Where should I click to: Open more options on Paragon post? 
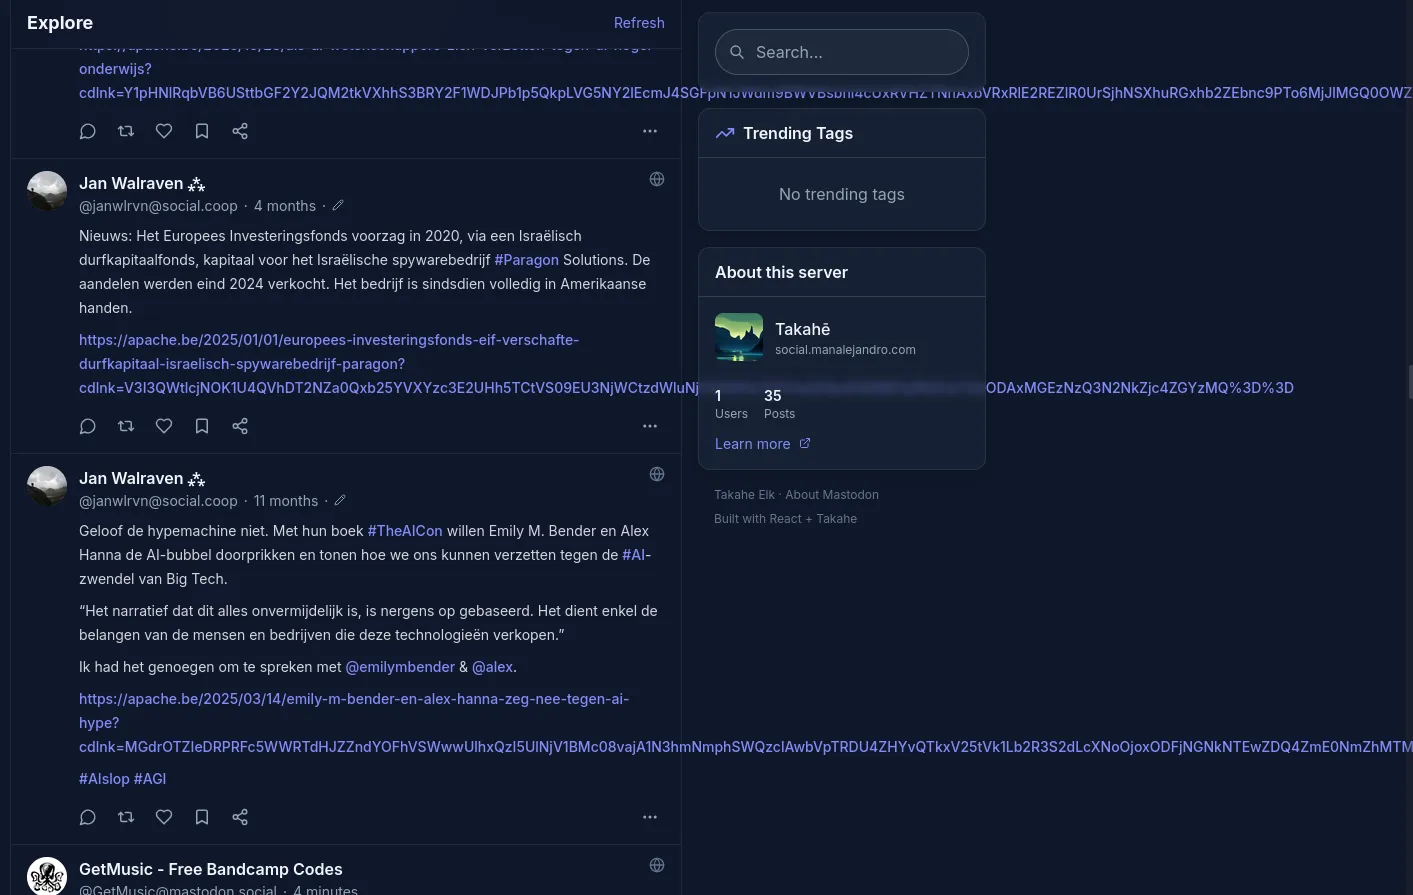650,426
